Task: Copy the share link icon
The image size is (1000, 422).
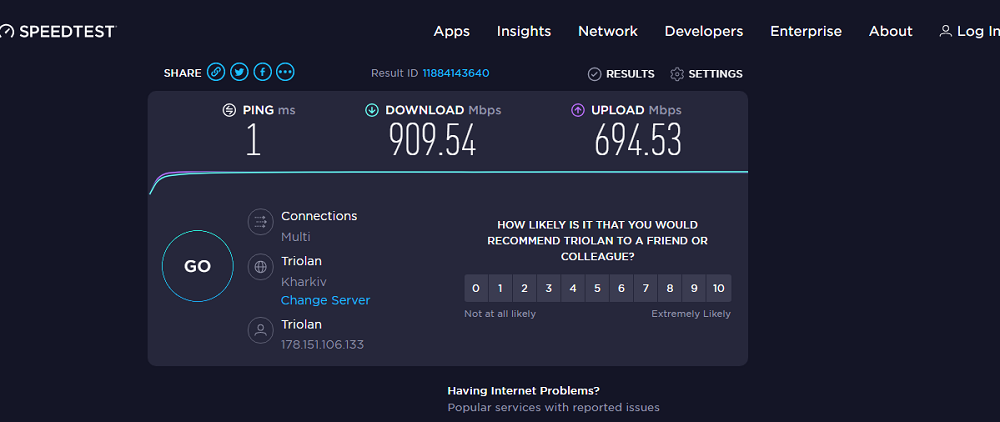Action: (x=216, y=72)
